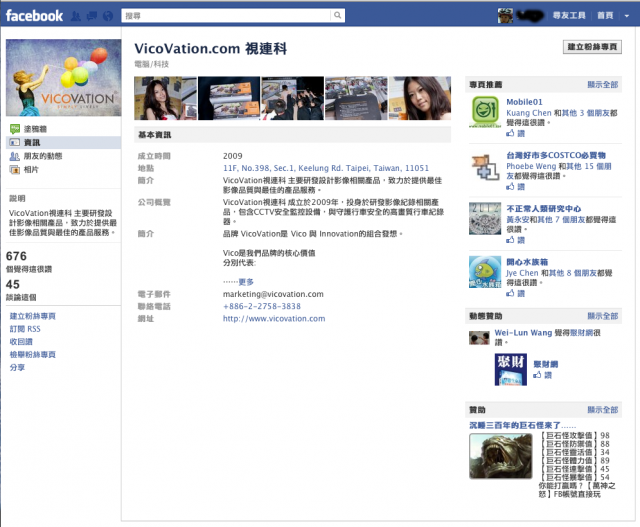Click the user avatar in top bar
This screenshot has height=527, width=640.
tap(505, 16)
